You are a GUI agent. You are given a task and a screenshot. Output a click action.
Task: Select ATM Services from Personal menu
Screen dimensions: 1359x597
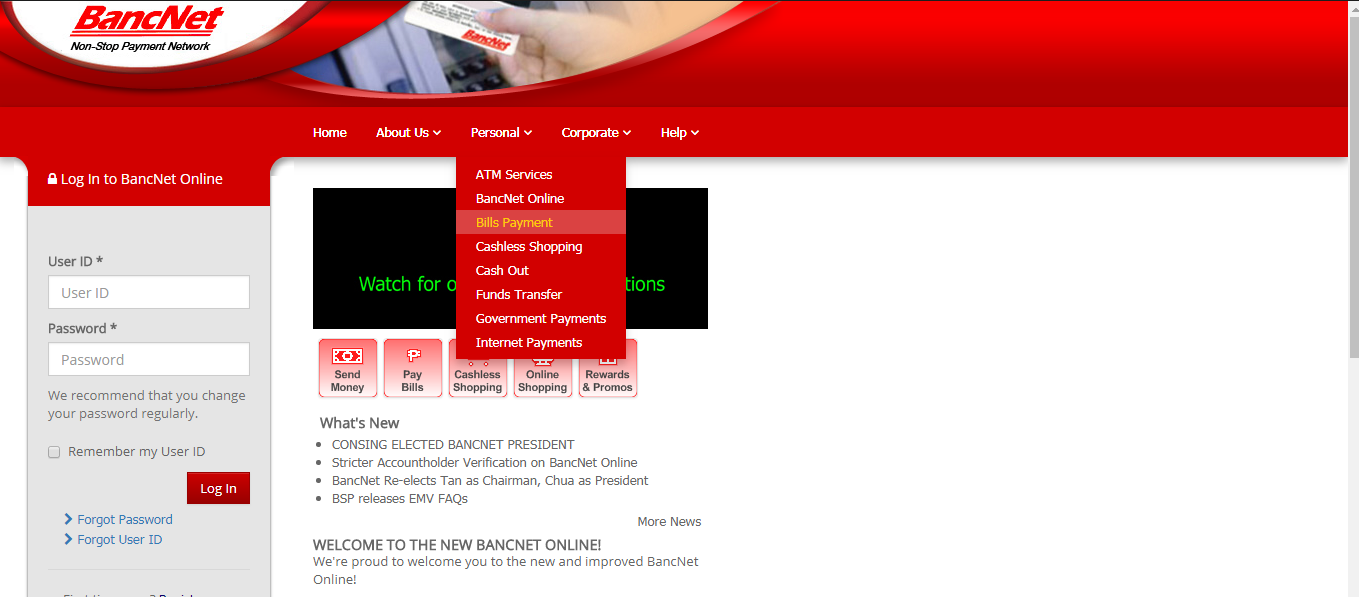point(541,174)
